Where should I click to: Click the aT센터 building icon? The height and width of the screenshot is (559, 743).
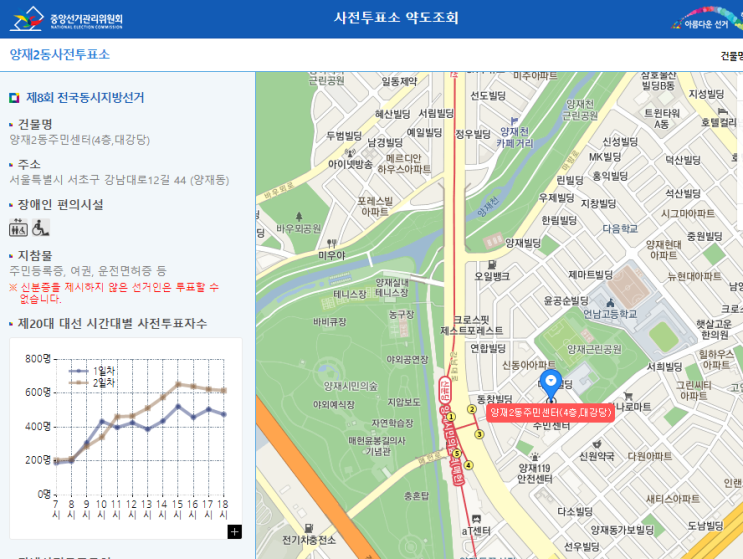[x=476, y=519]
